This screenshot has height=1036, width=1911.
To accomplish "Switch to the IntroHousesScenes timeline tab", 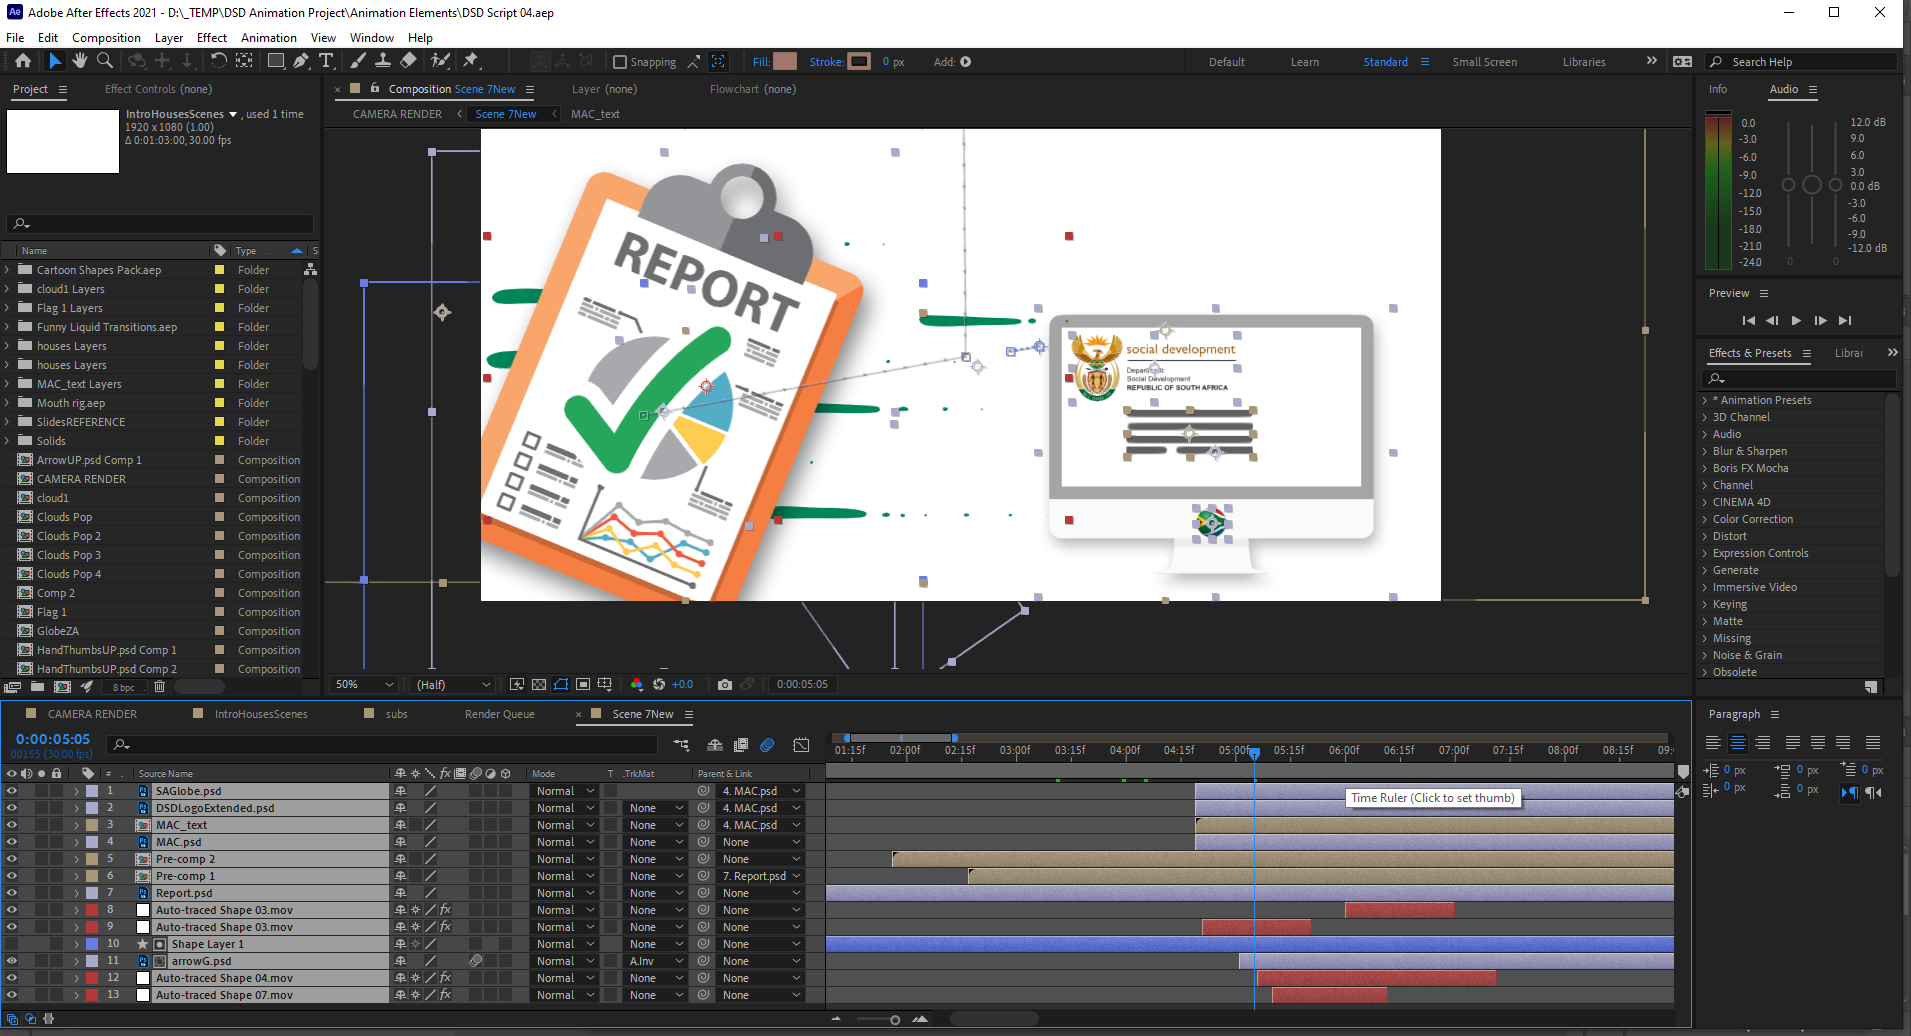I will click(x=261, y=714).
